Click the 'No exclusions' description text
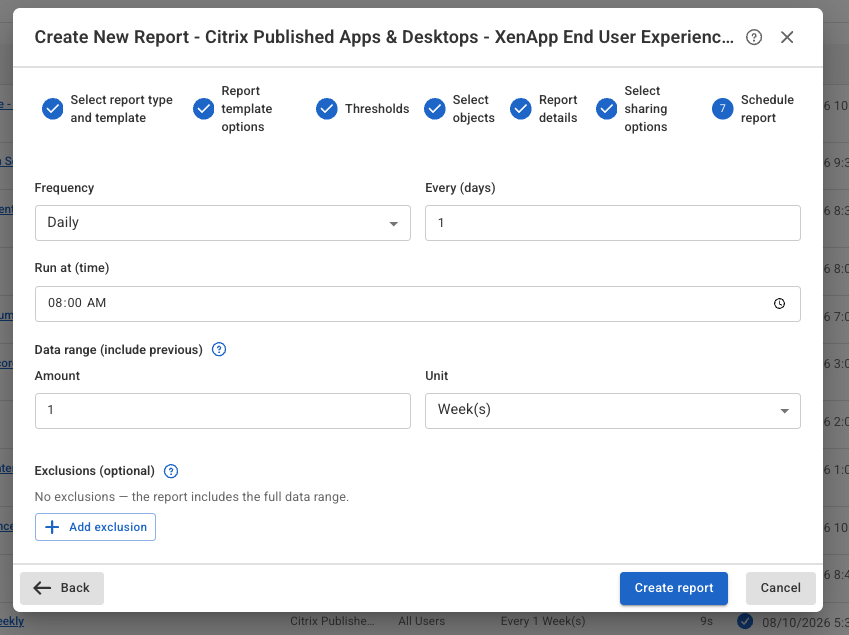849x635 pixels. pos(192,497)
